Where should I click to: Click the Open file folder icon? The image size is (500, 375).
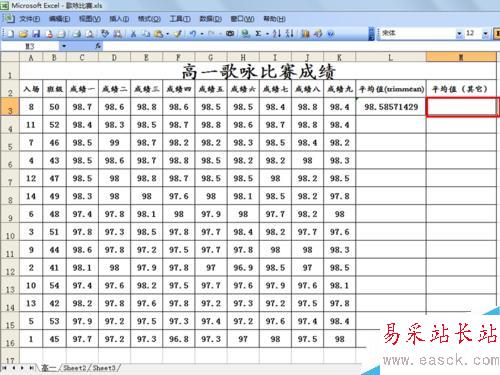pos(23,34)
